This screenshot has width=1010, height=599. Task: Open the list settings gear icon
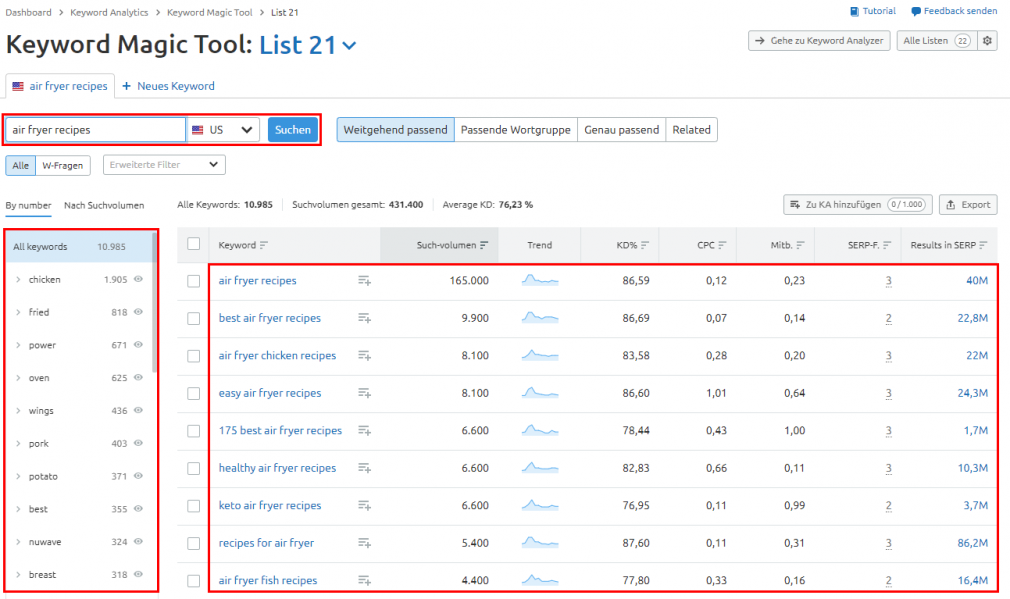[x=987, y=41]
